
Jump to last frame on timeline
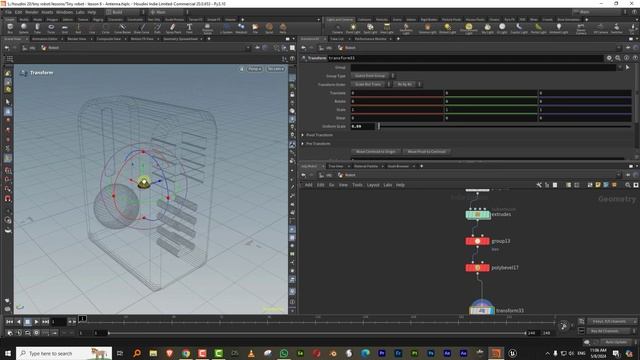click(45, 322)
